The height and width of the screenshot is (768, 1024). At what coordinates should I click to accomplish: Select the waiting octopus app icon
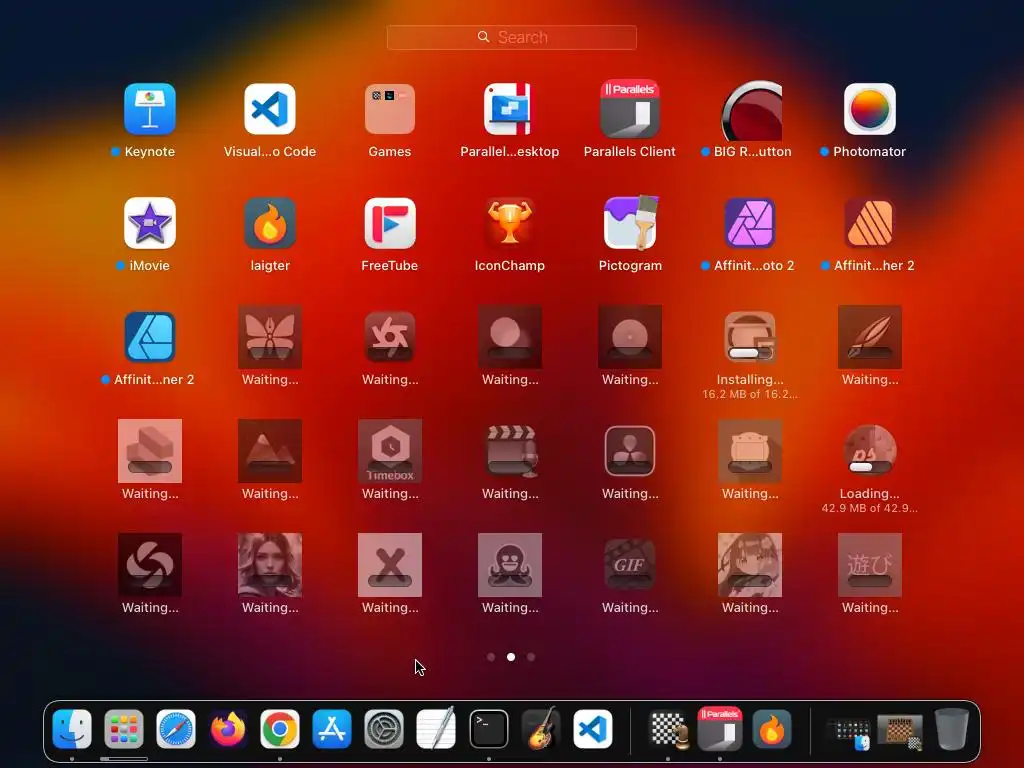pyautogui.click(x=509, y=565)
